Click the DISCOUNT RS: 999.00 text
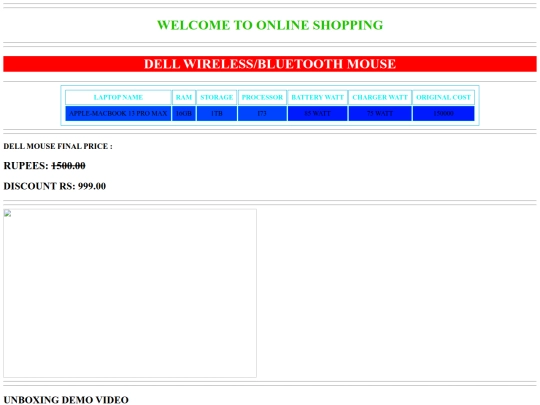Viewport: 540px width, 405px height. coord(55,186)
